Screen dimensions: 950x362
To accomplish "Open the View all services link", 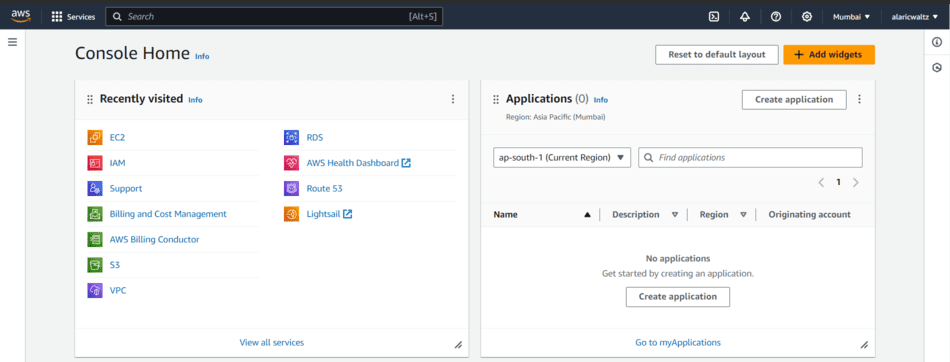I will (x=271, y=343).
